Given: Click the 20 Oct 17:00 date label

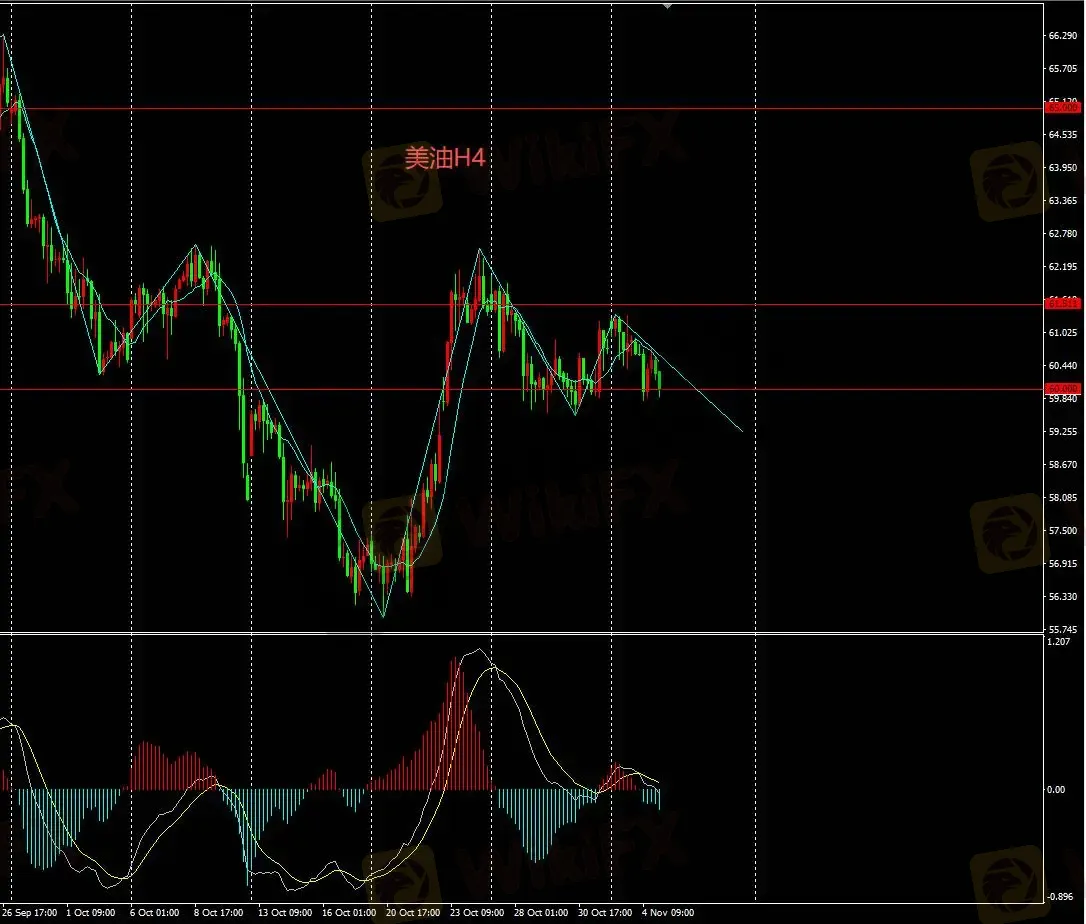Looking at the screenshot, I should [x=413, y=912].
